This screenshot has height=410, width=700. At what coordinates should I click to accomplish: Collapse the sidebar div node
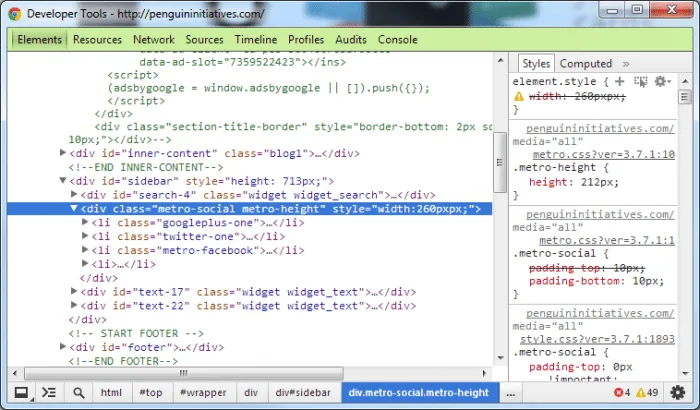63,180
